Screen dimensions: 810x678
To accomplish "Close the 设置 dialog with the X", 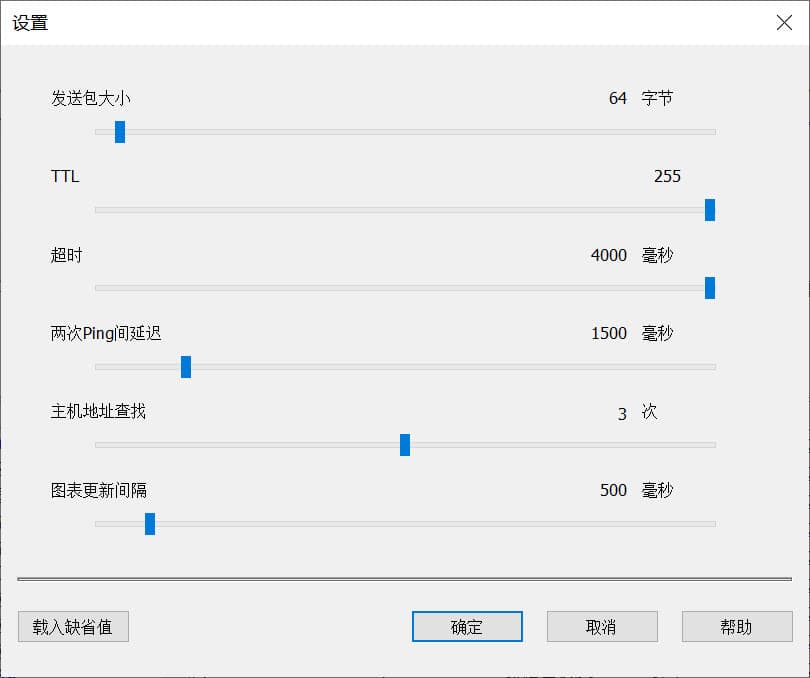I will coord(785,23).
